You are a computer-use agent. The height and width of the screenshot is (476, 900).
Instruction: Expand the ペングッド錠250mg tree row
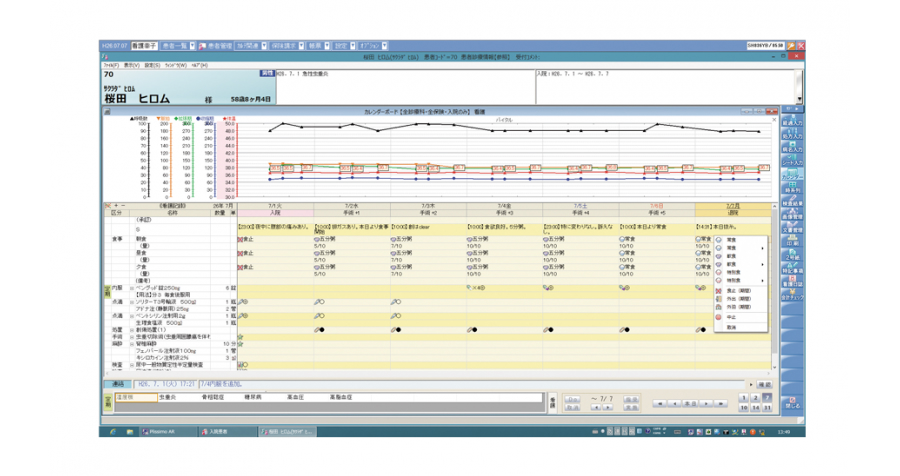(131, 288)
